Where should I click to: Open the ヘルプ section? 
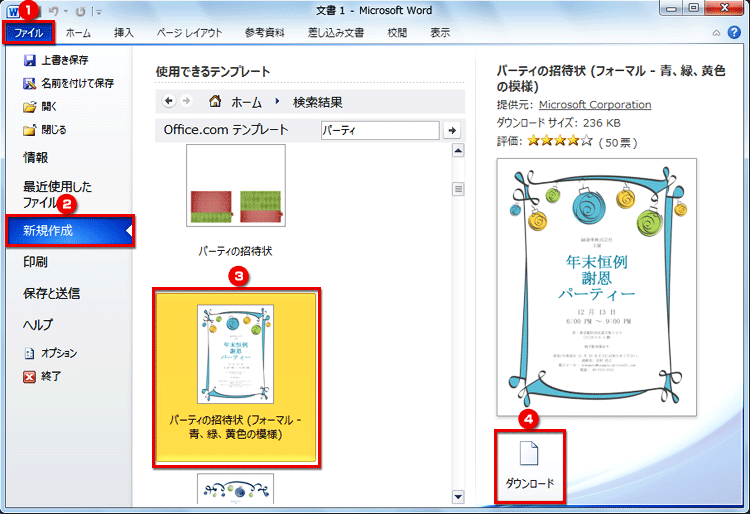click(x=38, y=325)
